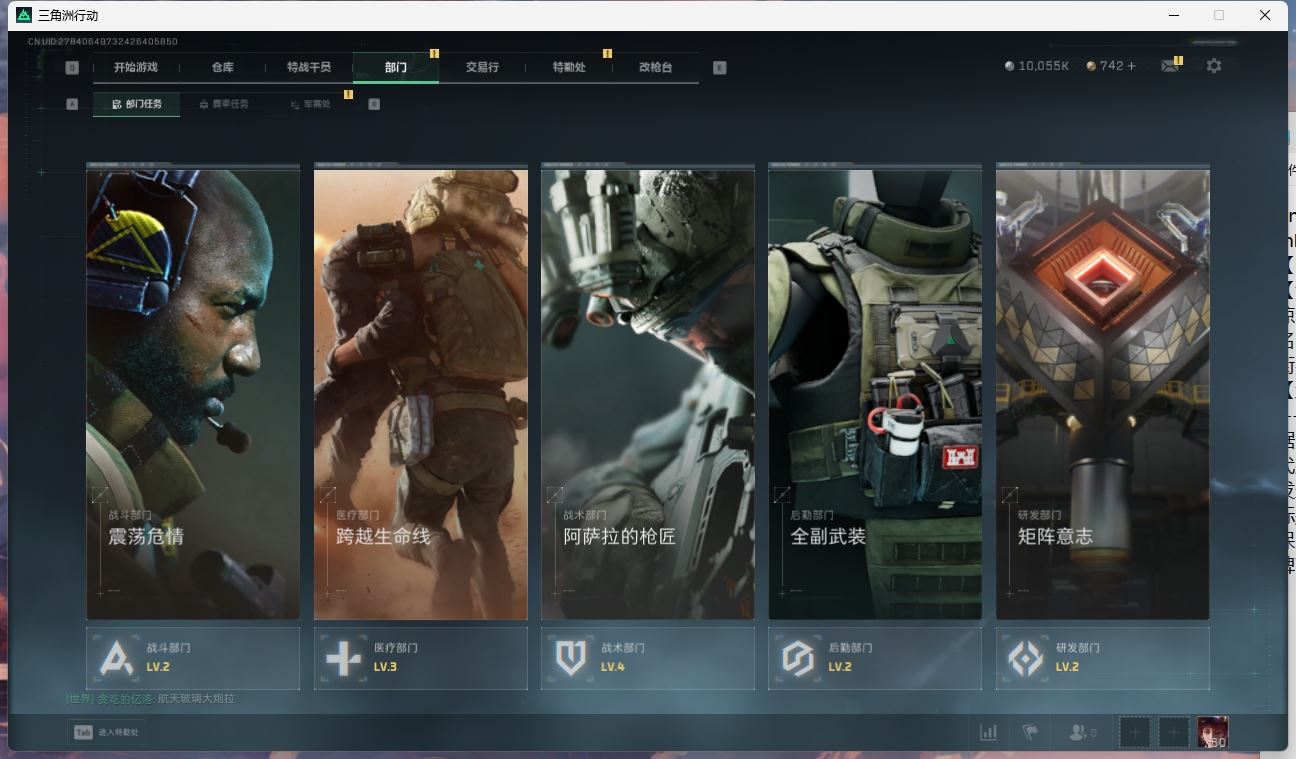Open the settings gear icon
Viewport: 1296px width, 759px height.
click(x=1213, y=66)
